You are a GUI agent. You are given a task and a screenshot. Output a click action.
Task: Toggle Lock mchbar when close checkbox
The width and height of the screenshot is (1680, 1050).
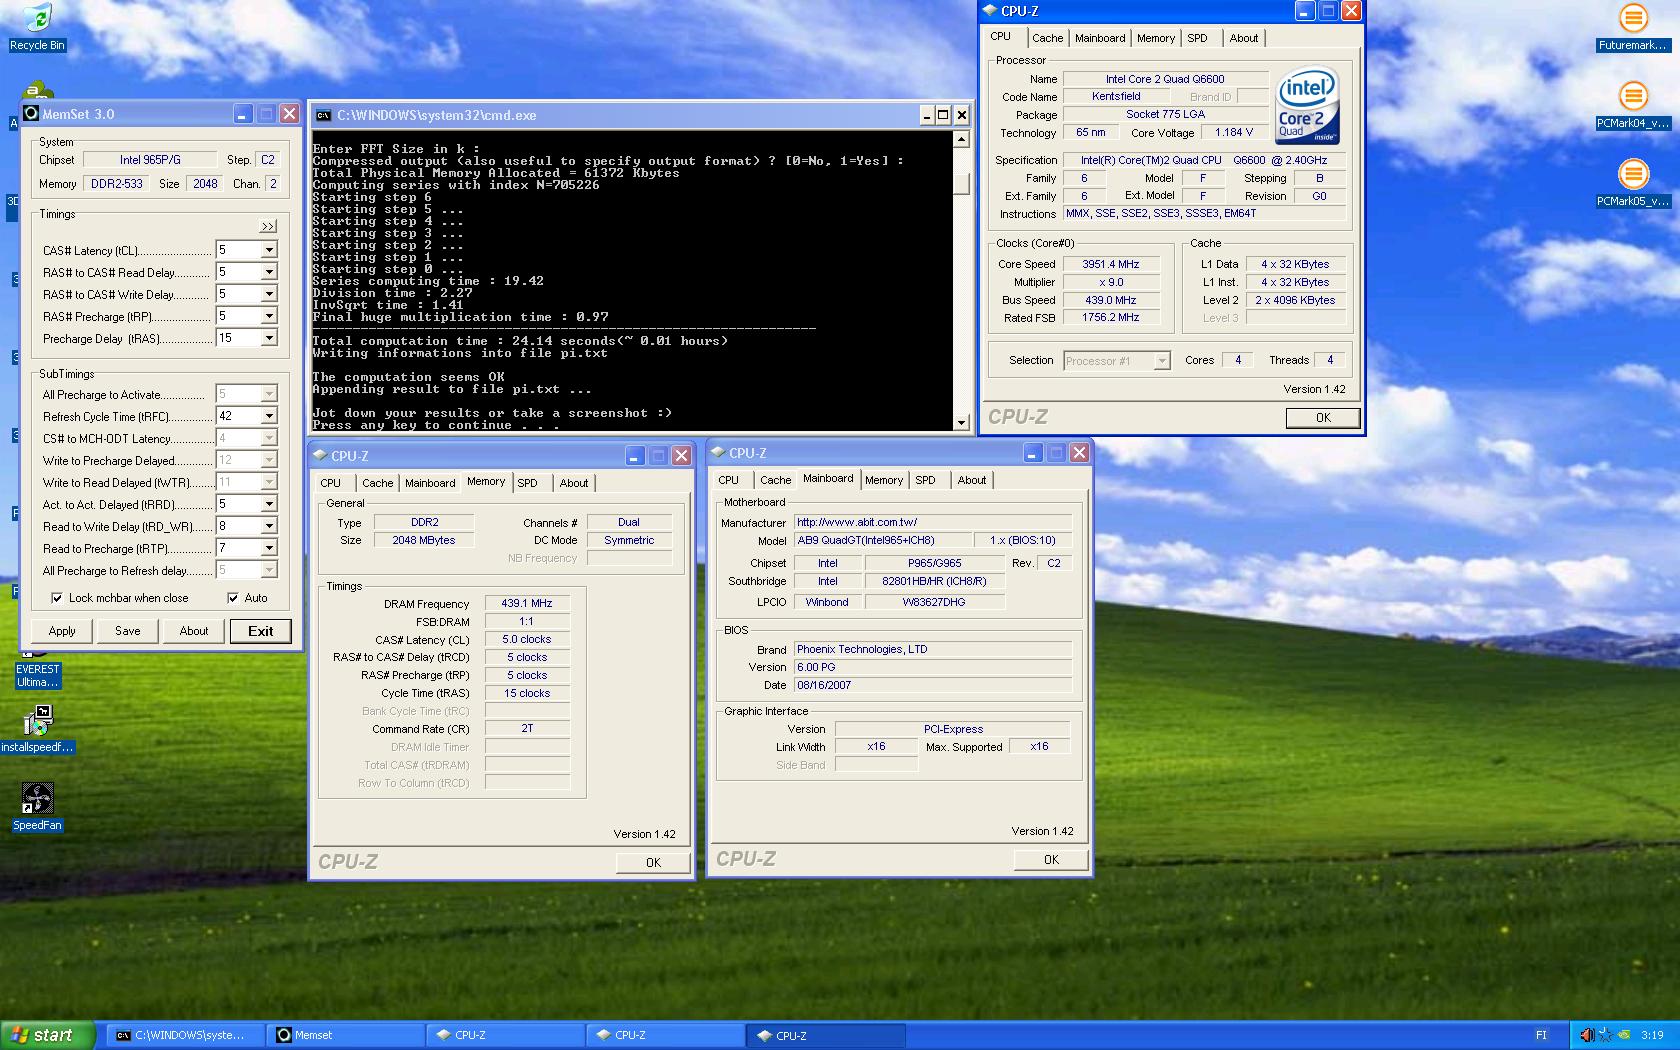click(57, 598)
